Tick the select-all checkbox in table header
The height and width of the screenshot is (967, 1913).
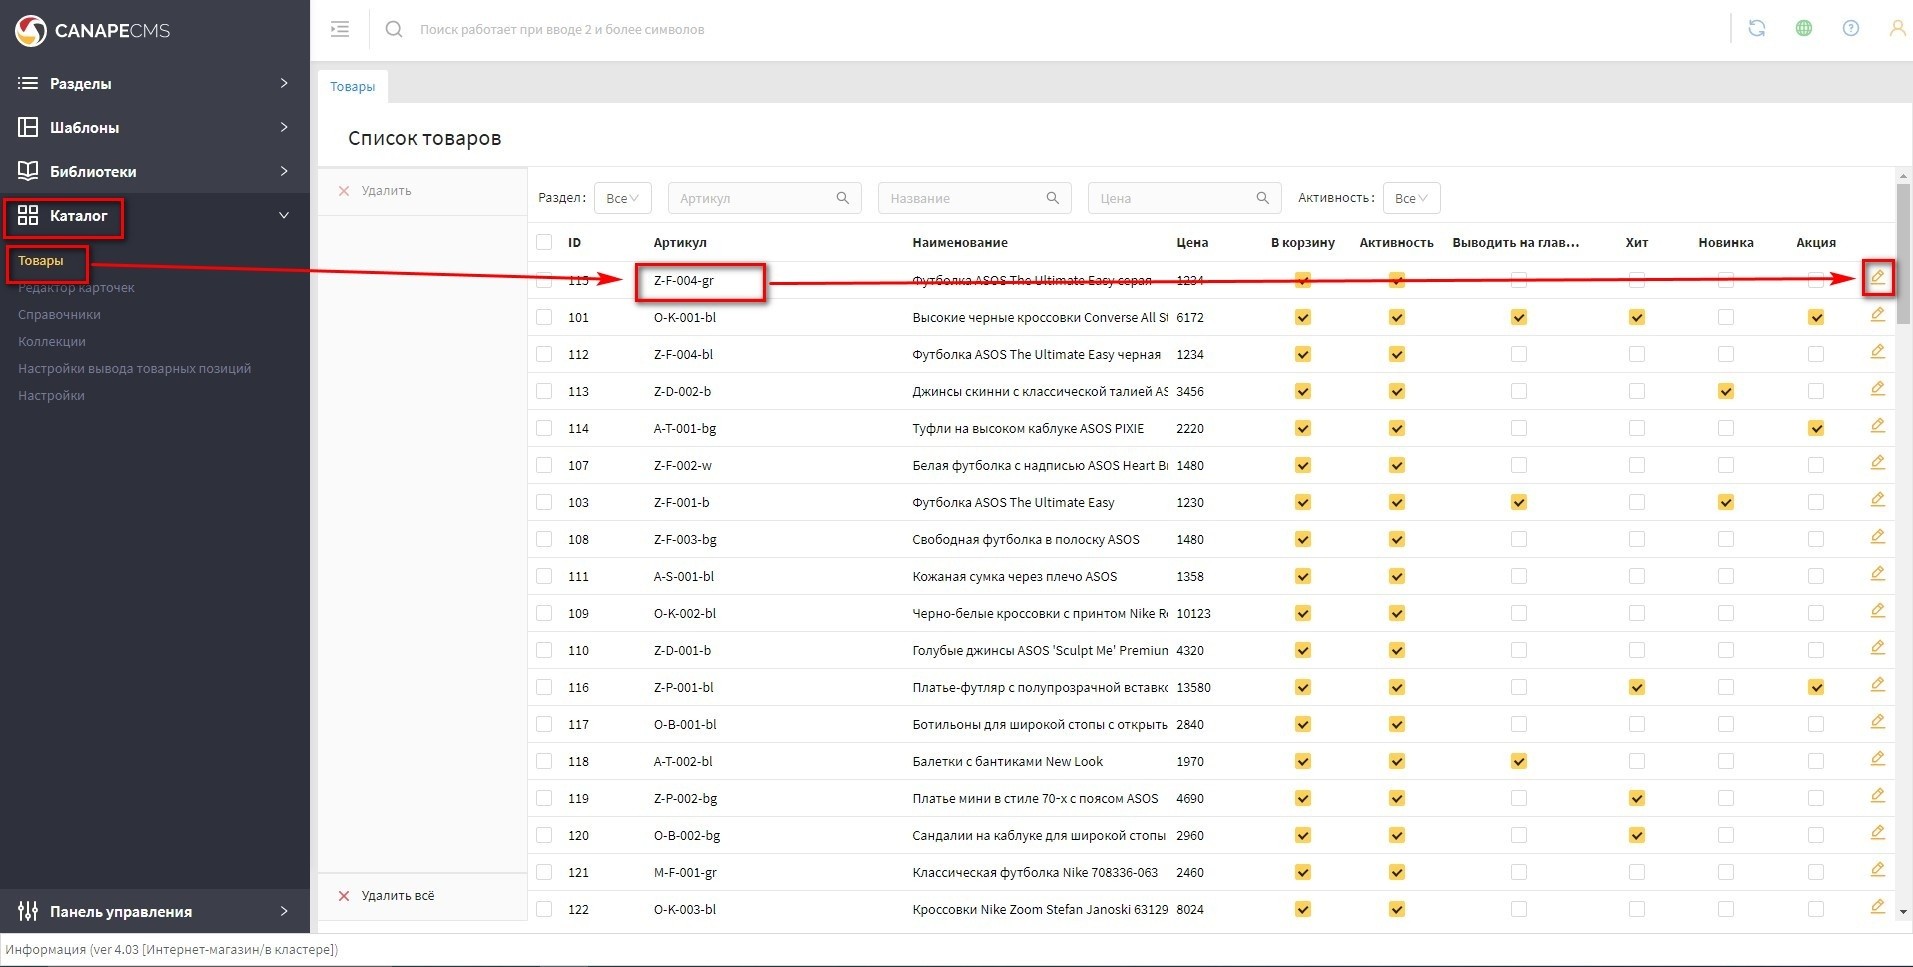544,242
